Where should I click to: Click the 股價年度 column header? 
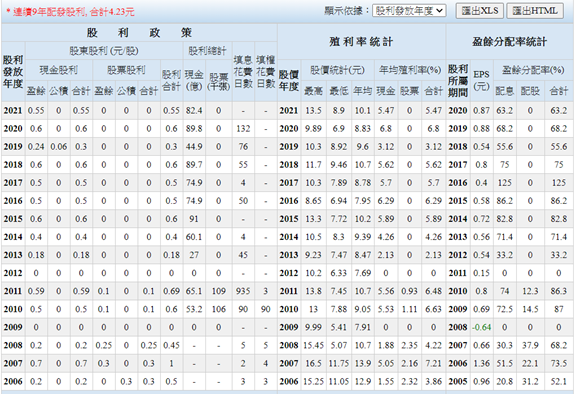point(289,81)
